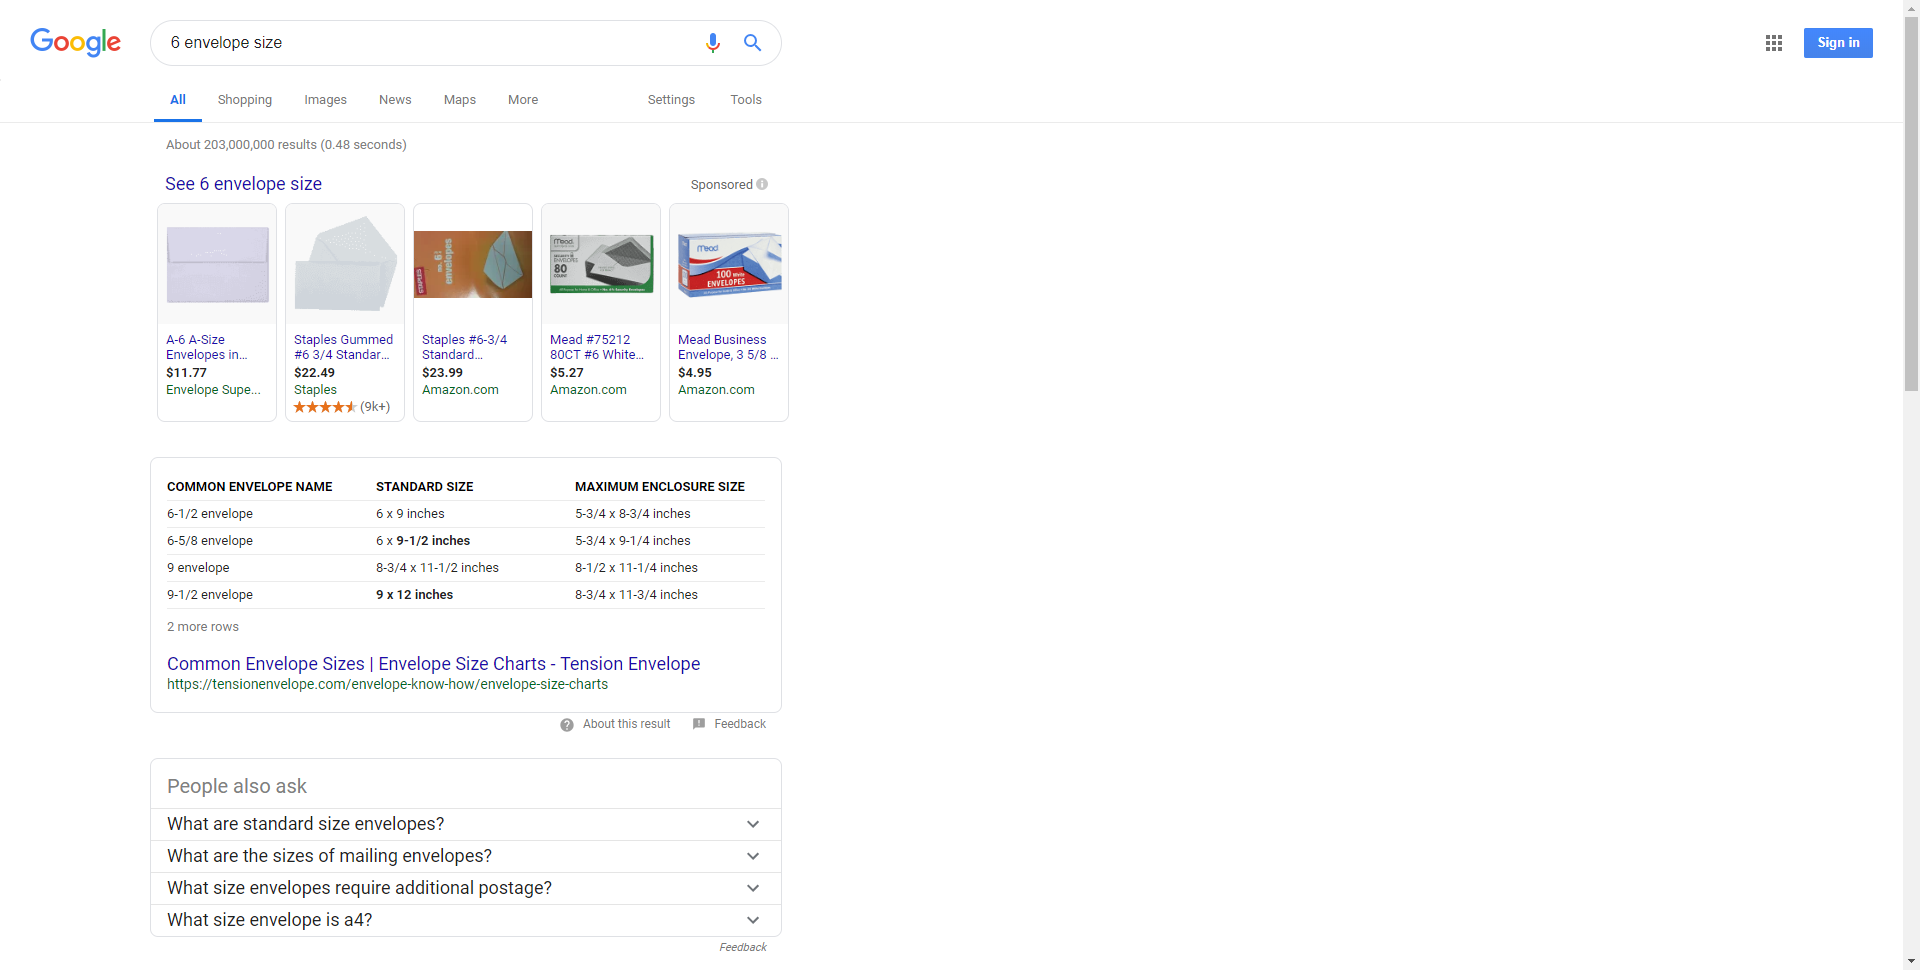Screen dimensions: 1920x970
Task: Expand 'What size envelope is a4?' question
Action: click(752, 920)
